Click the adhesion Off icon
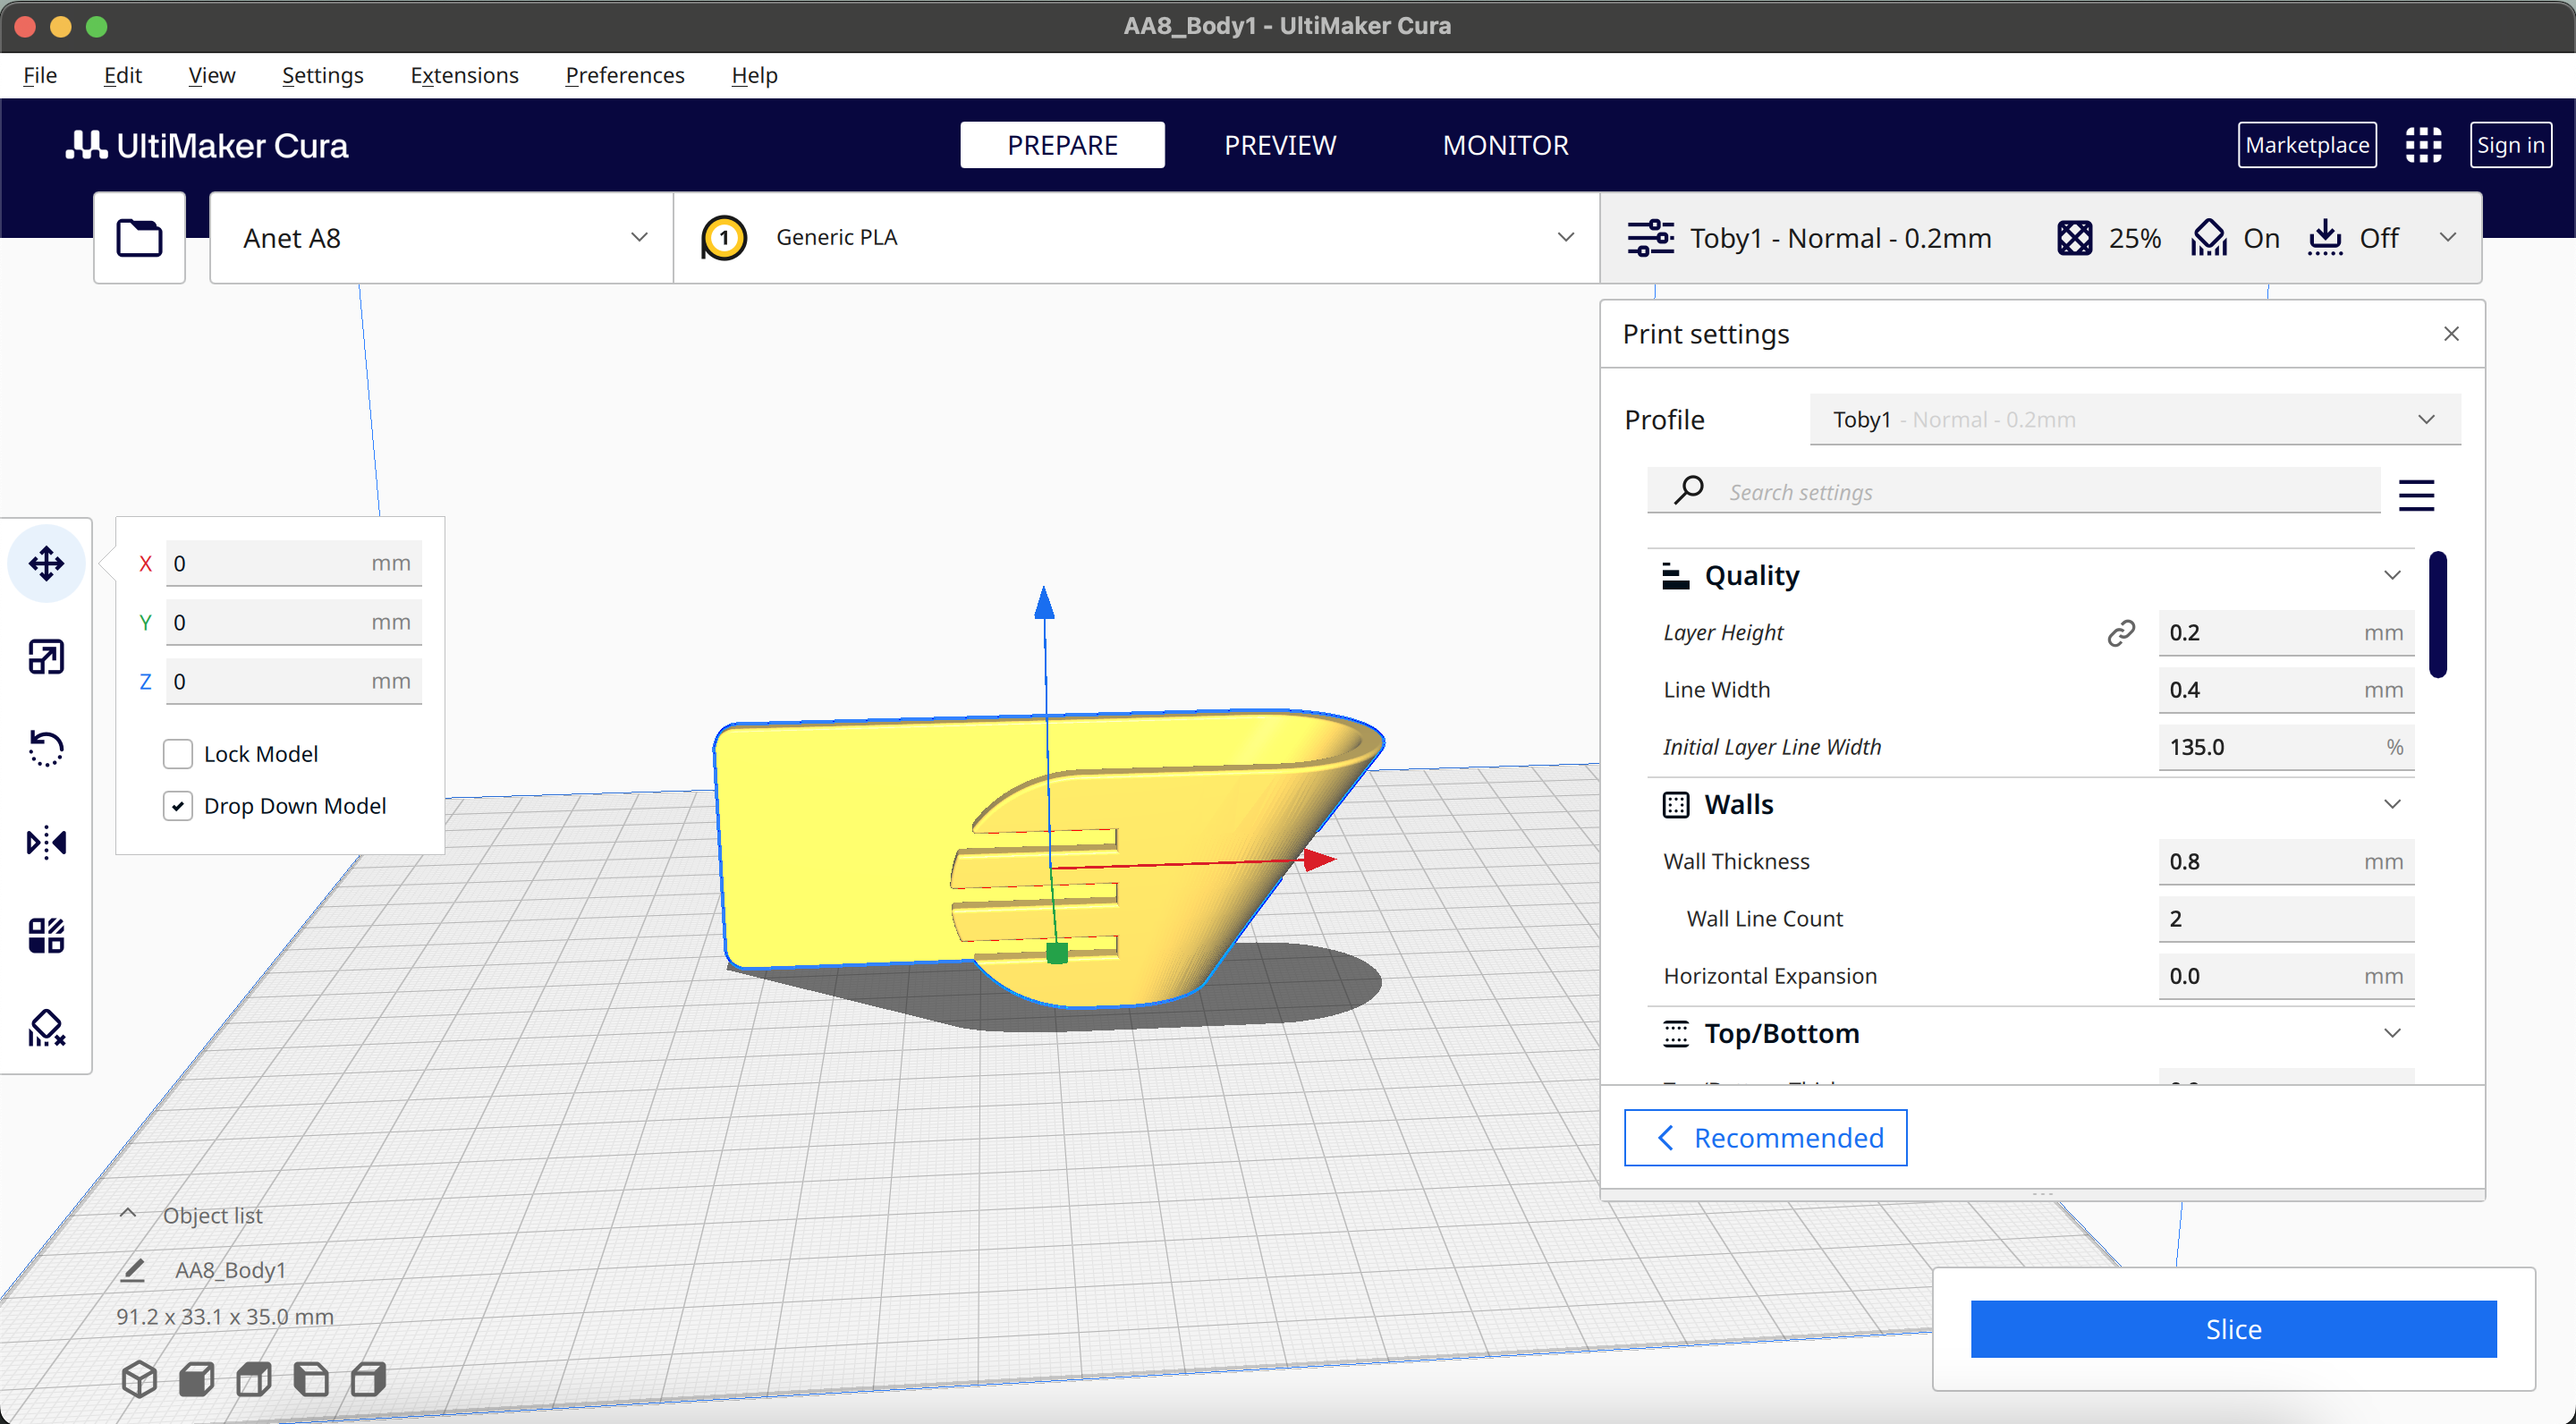2576x1424 pixels. tap(2325, 238)
